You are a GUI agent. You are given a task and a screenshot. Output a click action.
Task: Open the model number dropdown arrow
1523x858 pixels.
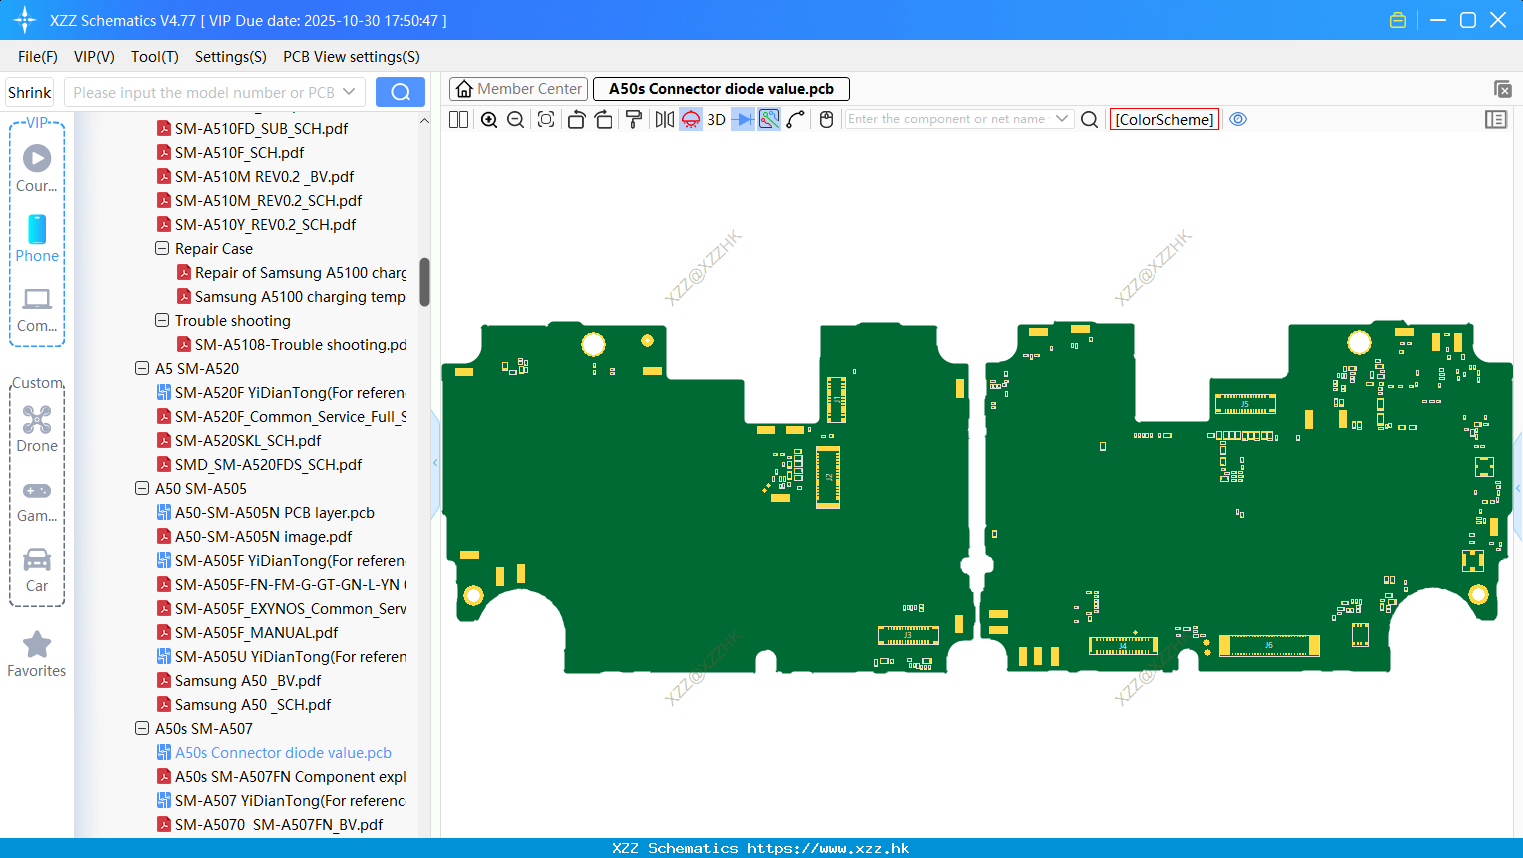349,92
